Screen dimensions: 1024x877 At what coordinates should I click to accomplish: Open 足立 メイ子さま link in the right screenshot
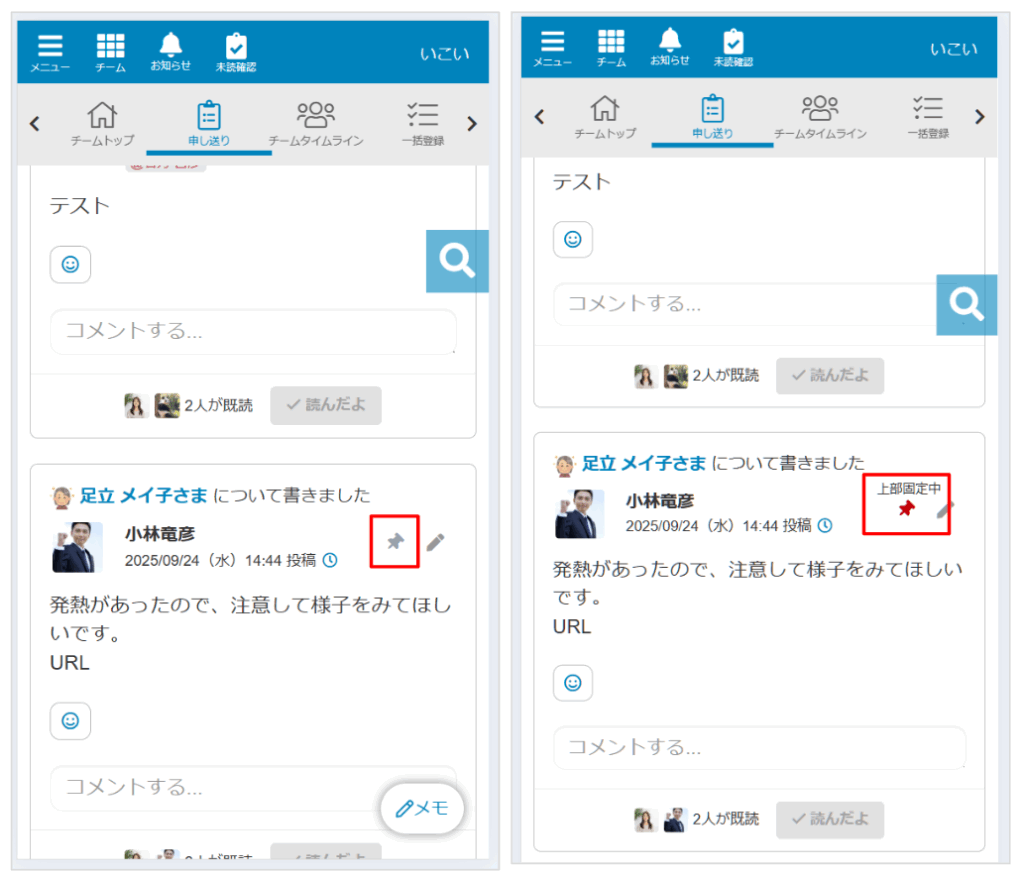644,463
